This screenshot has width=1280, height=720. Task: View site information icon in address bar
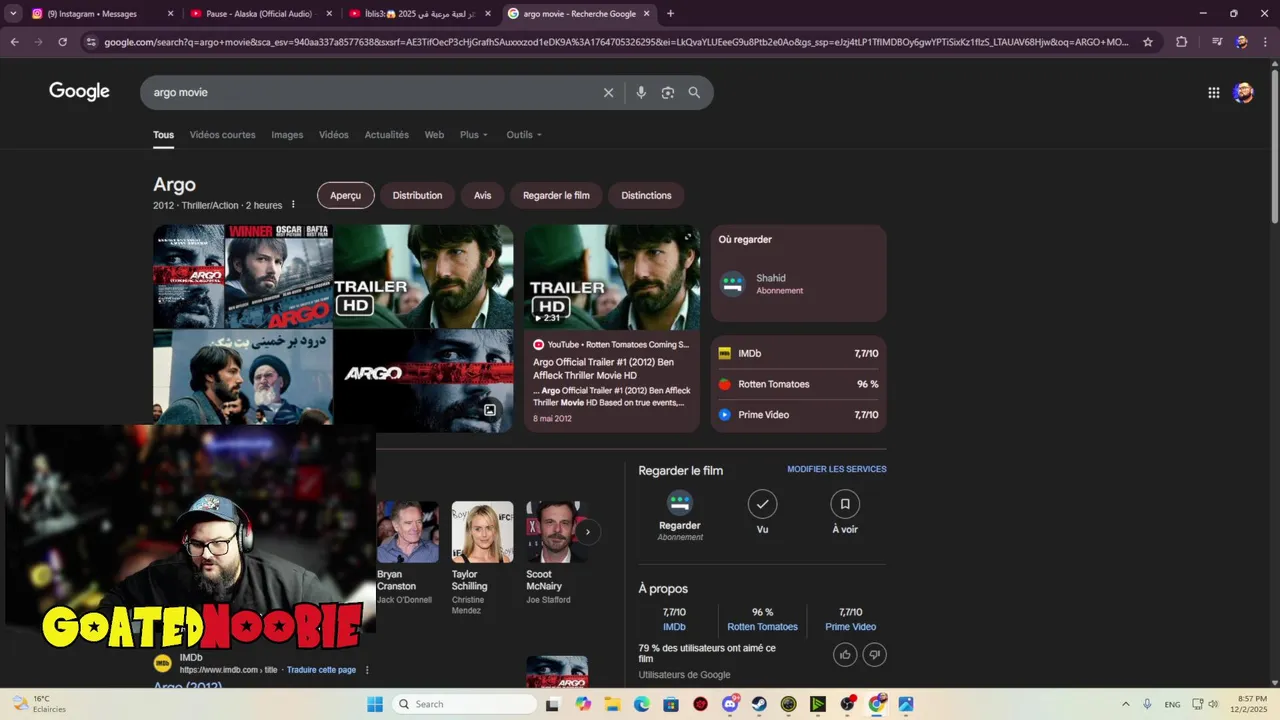coord(91,42)
